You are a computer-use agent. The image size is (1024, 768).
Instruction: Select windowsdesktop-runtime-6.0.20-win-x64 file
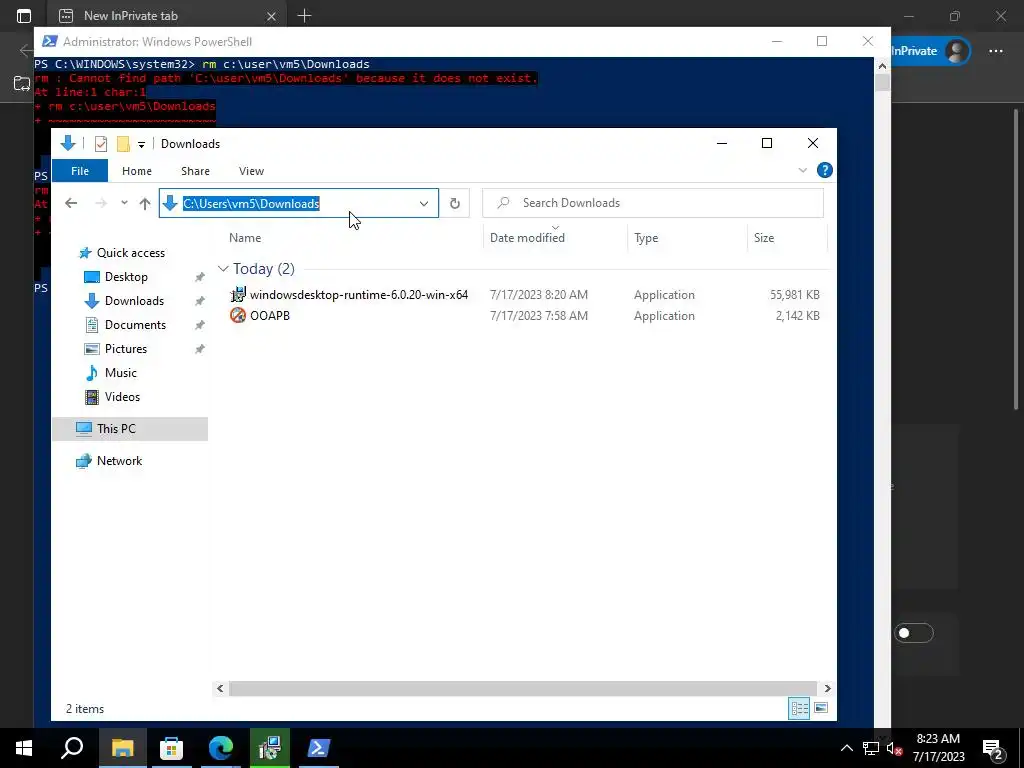pyautogui.click(x=359, y=295)
